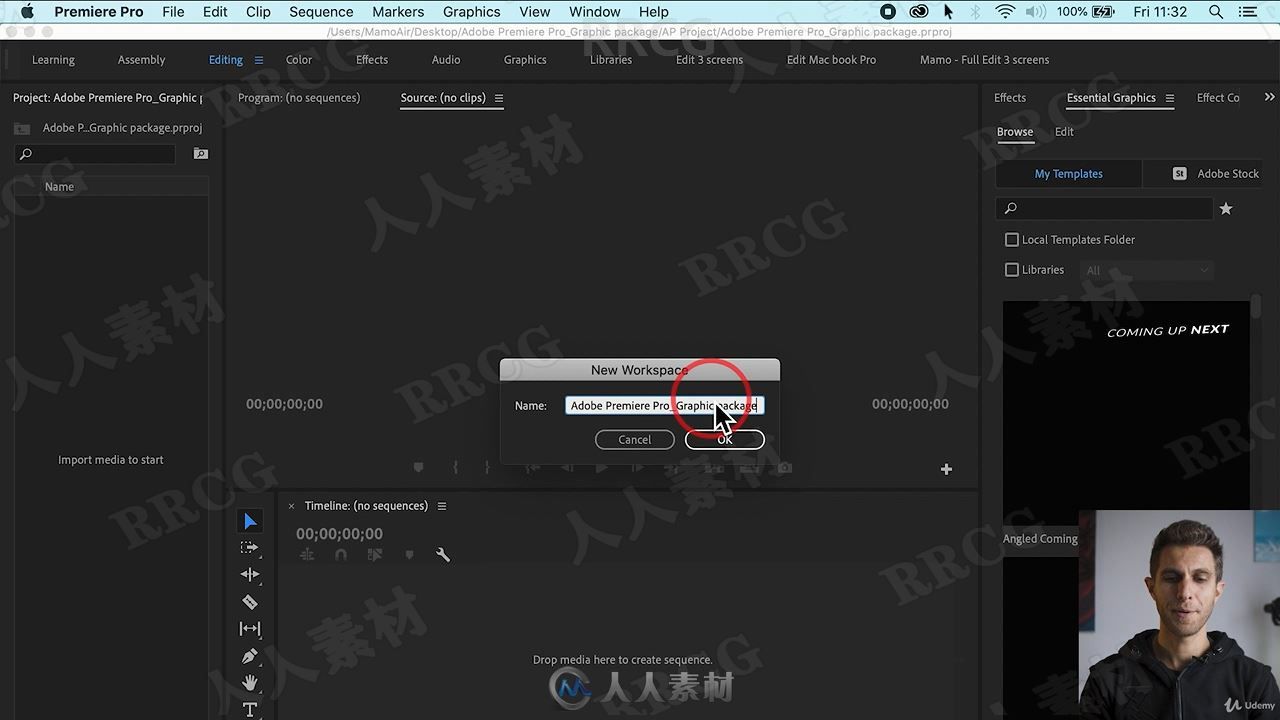Click the Essential Graphics templates scrollbar
This screenshot has width=1280, height=720.
[1256, 309]
